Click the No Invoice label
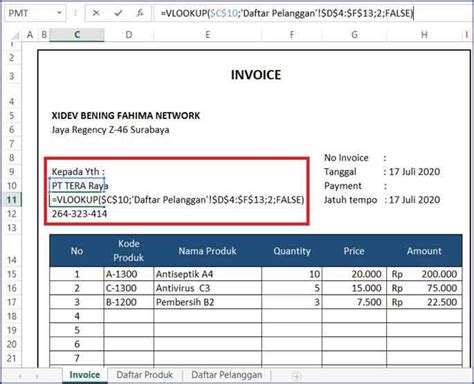This screenshot has height=384, width=474. click(346, 158)
